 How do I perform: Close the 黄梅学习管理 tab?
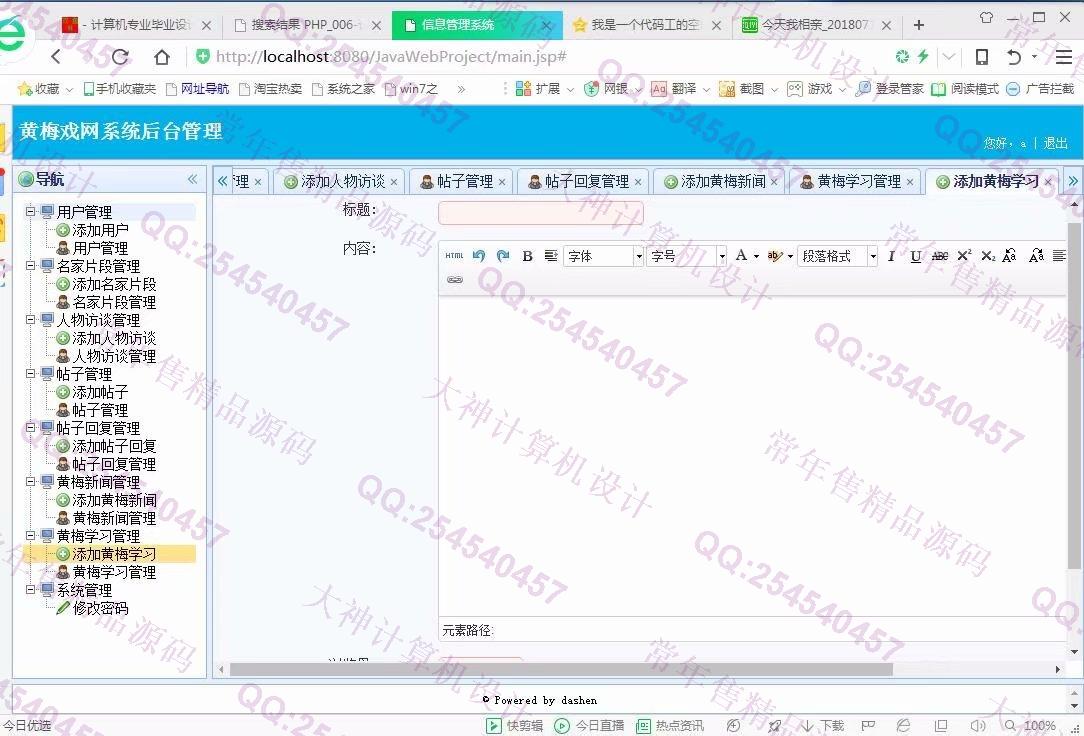click(x=910, y=182)
